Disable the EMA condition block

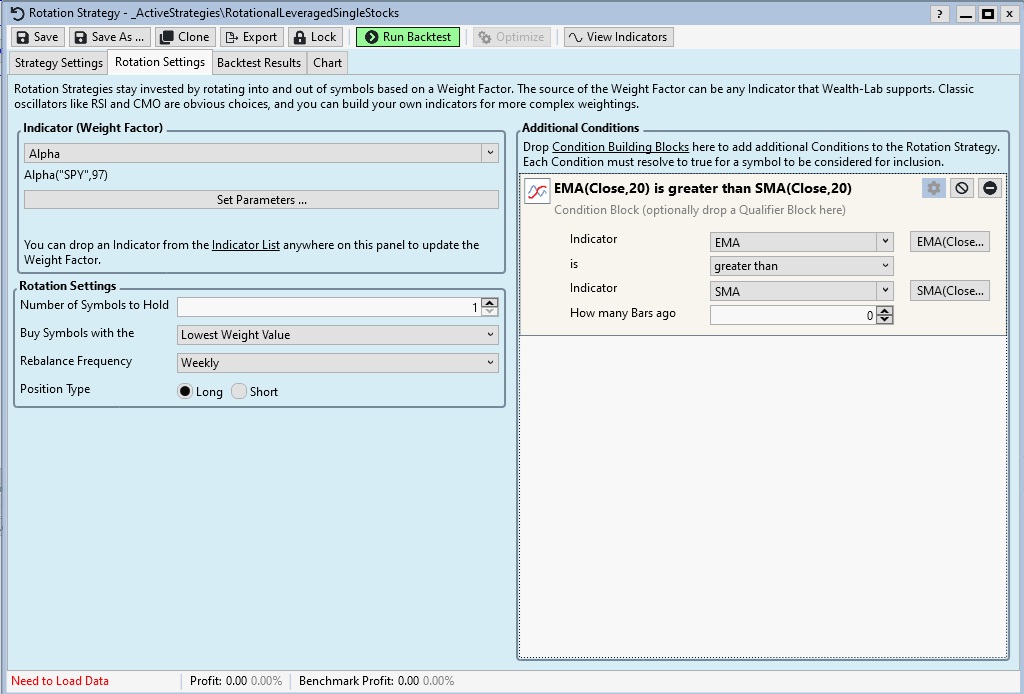click(x=961, y=188)
